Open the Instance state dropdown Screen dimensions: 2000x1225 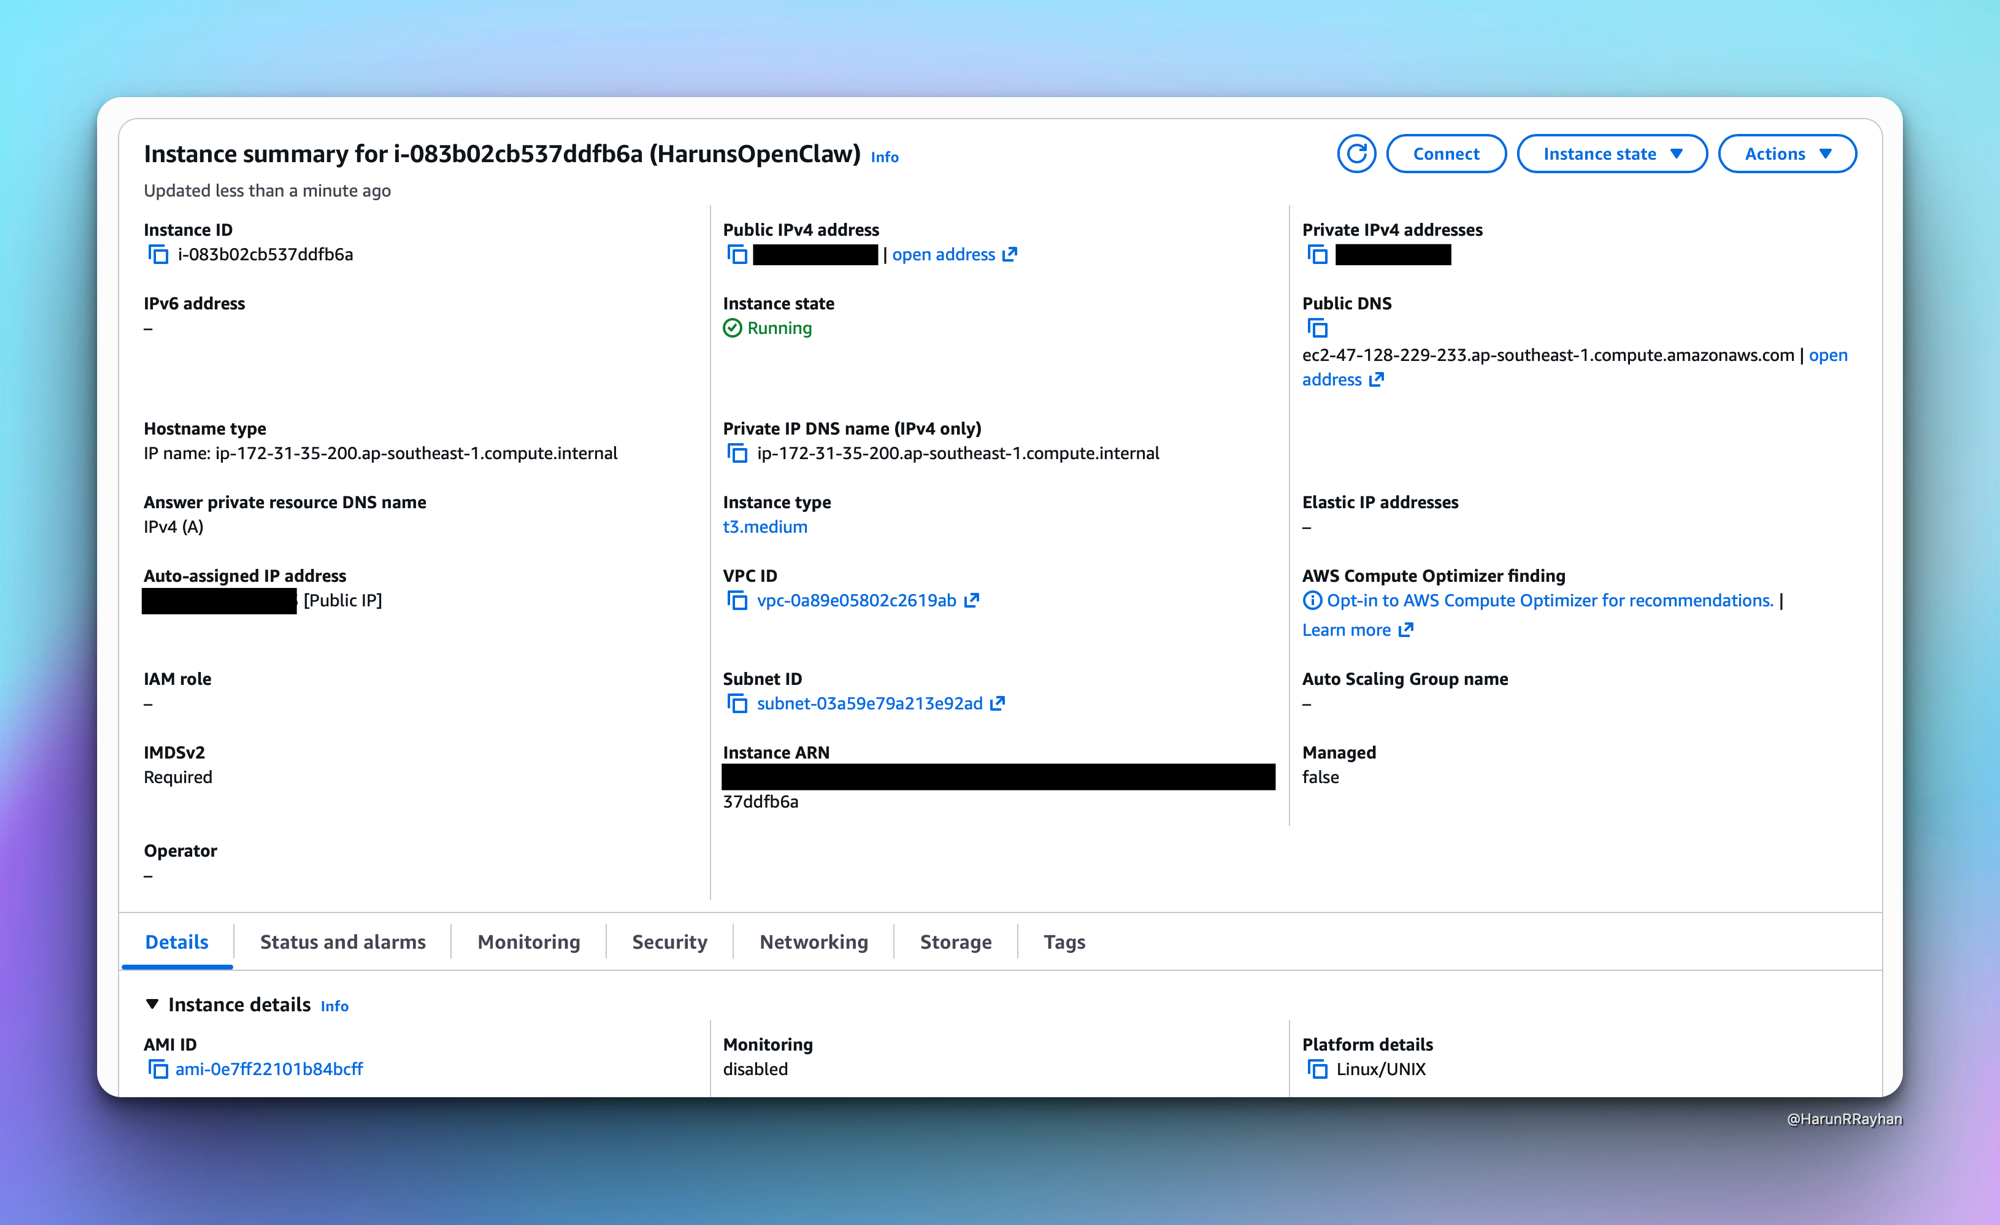1612,154
